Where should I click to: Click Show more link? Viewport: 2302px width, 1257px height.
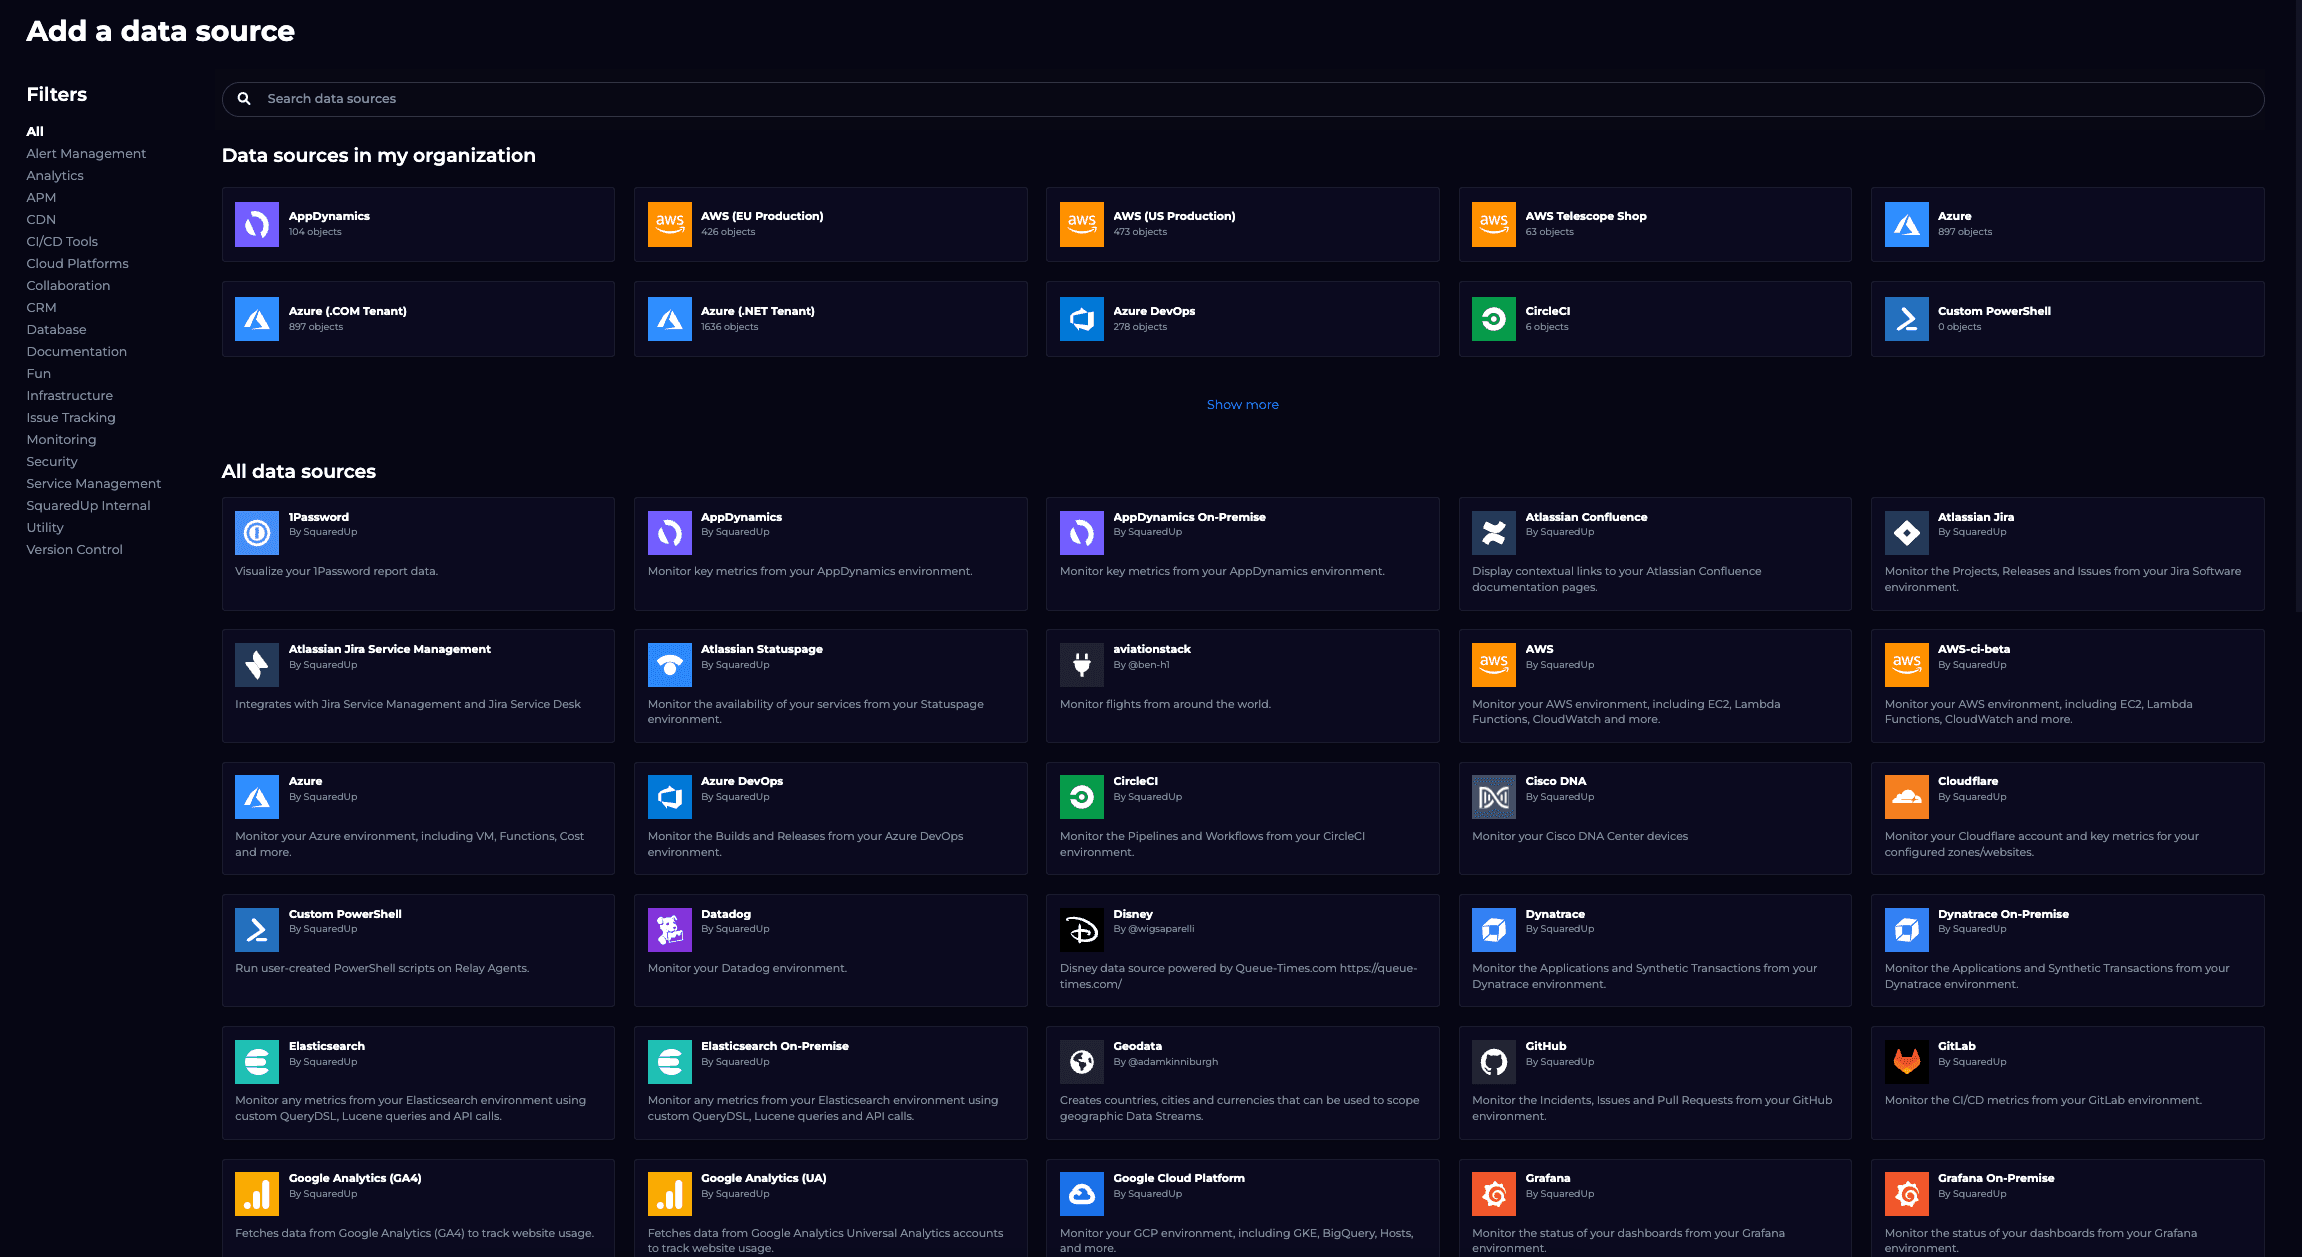tap(1242, 404)
